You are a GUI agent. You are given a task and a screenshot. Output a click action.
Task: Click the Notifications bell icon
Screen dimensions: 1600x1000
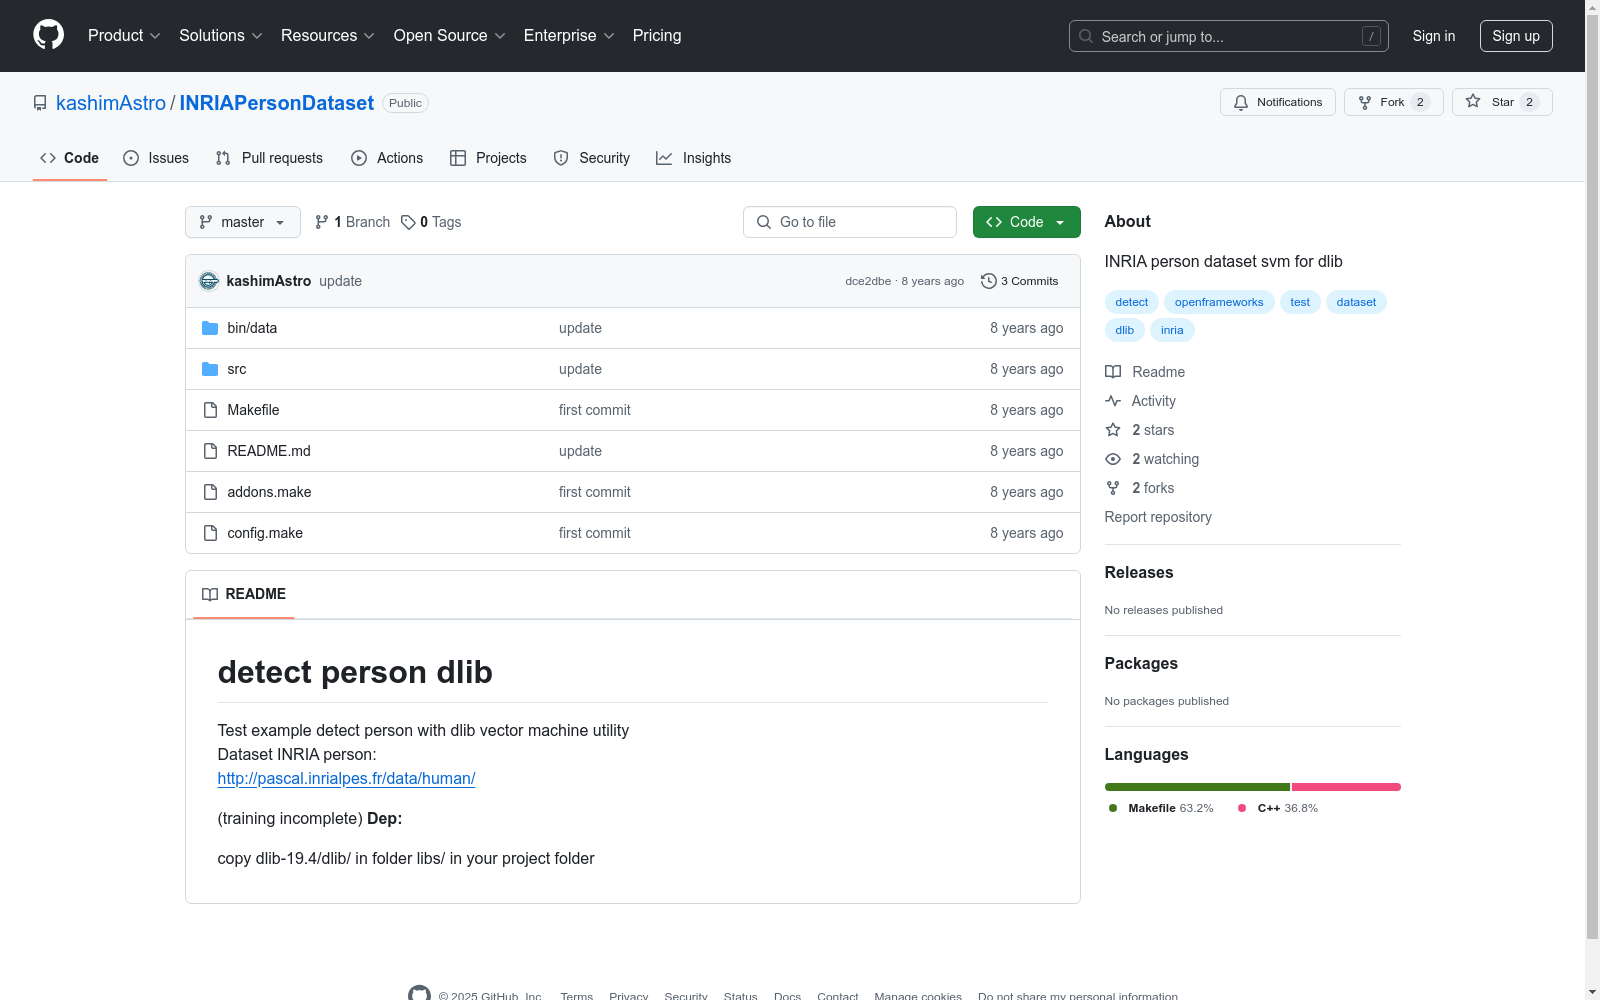coord(1241,102)
